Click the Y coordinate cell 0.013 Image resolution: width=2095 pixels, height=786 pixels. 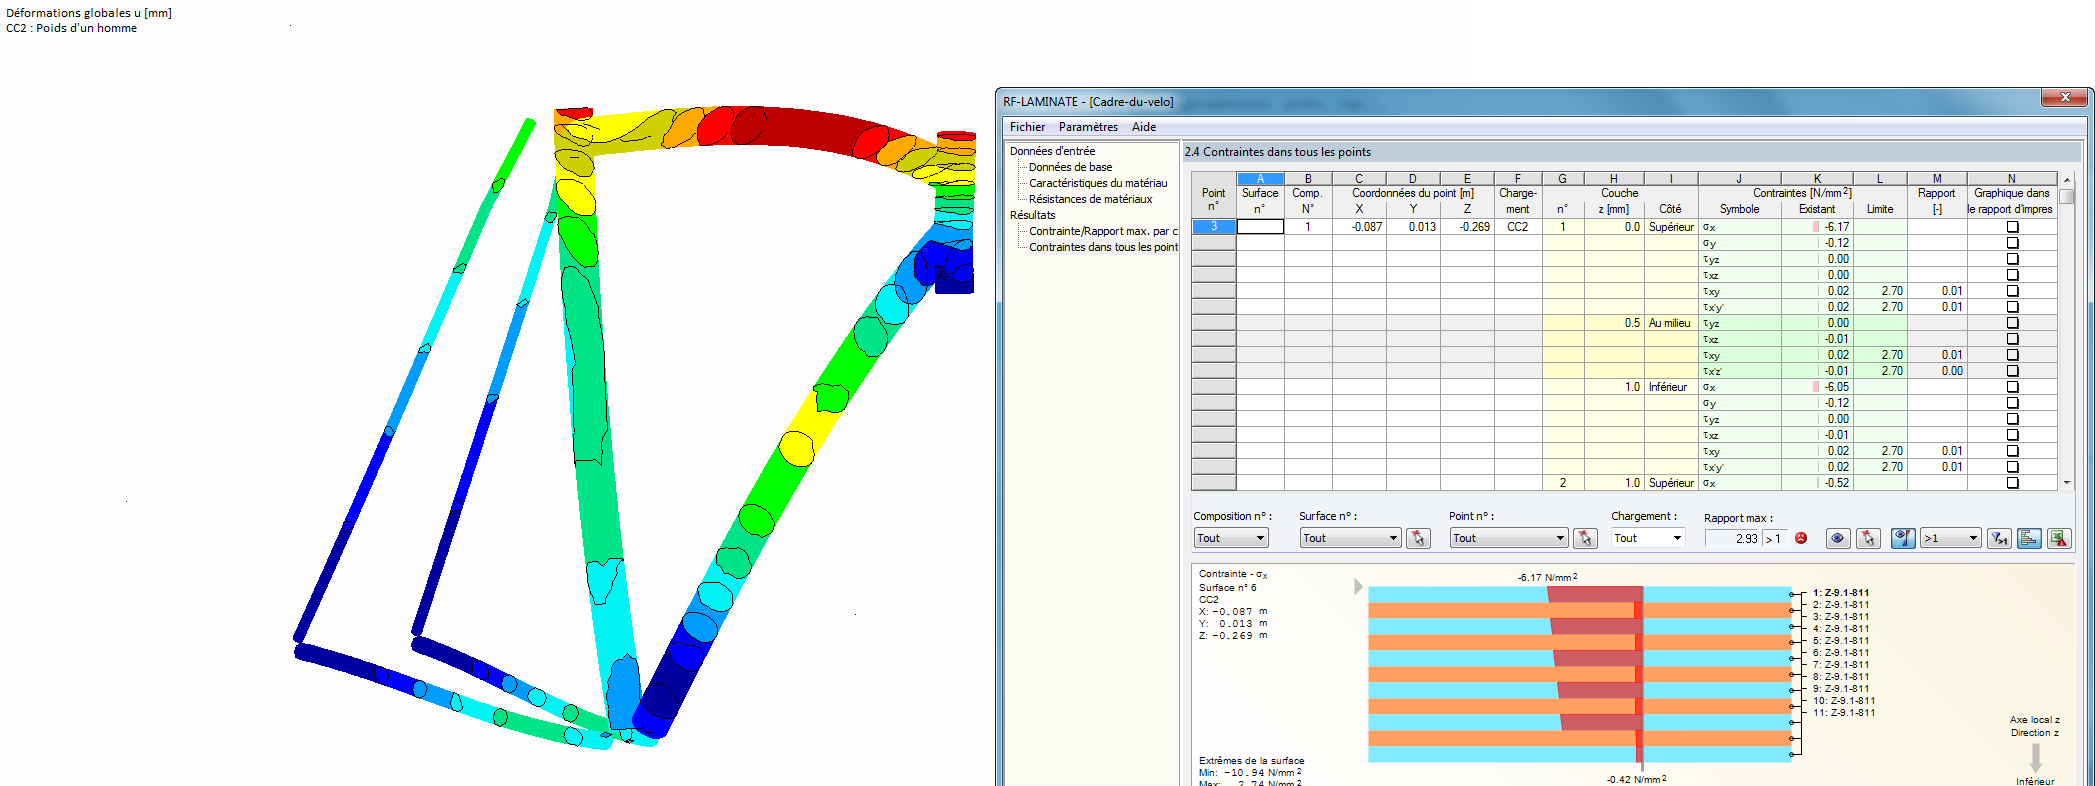coord(1413,227)
